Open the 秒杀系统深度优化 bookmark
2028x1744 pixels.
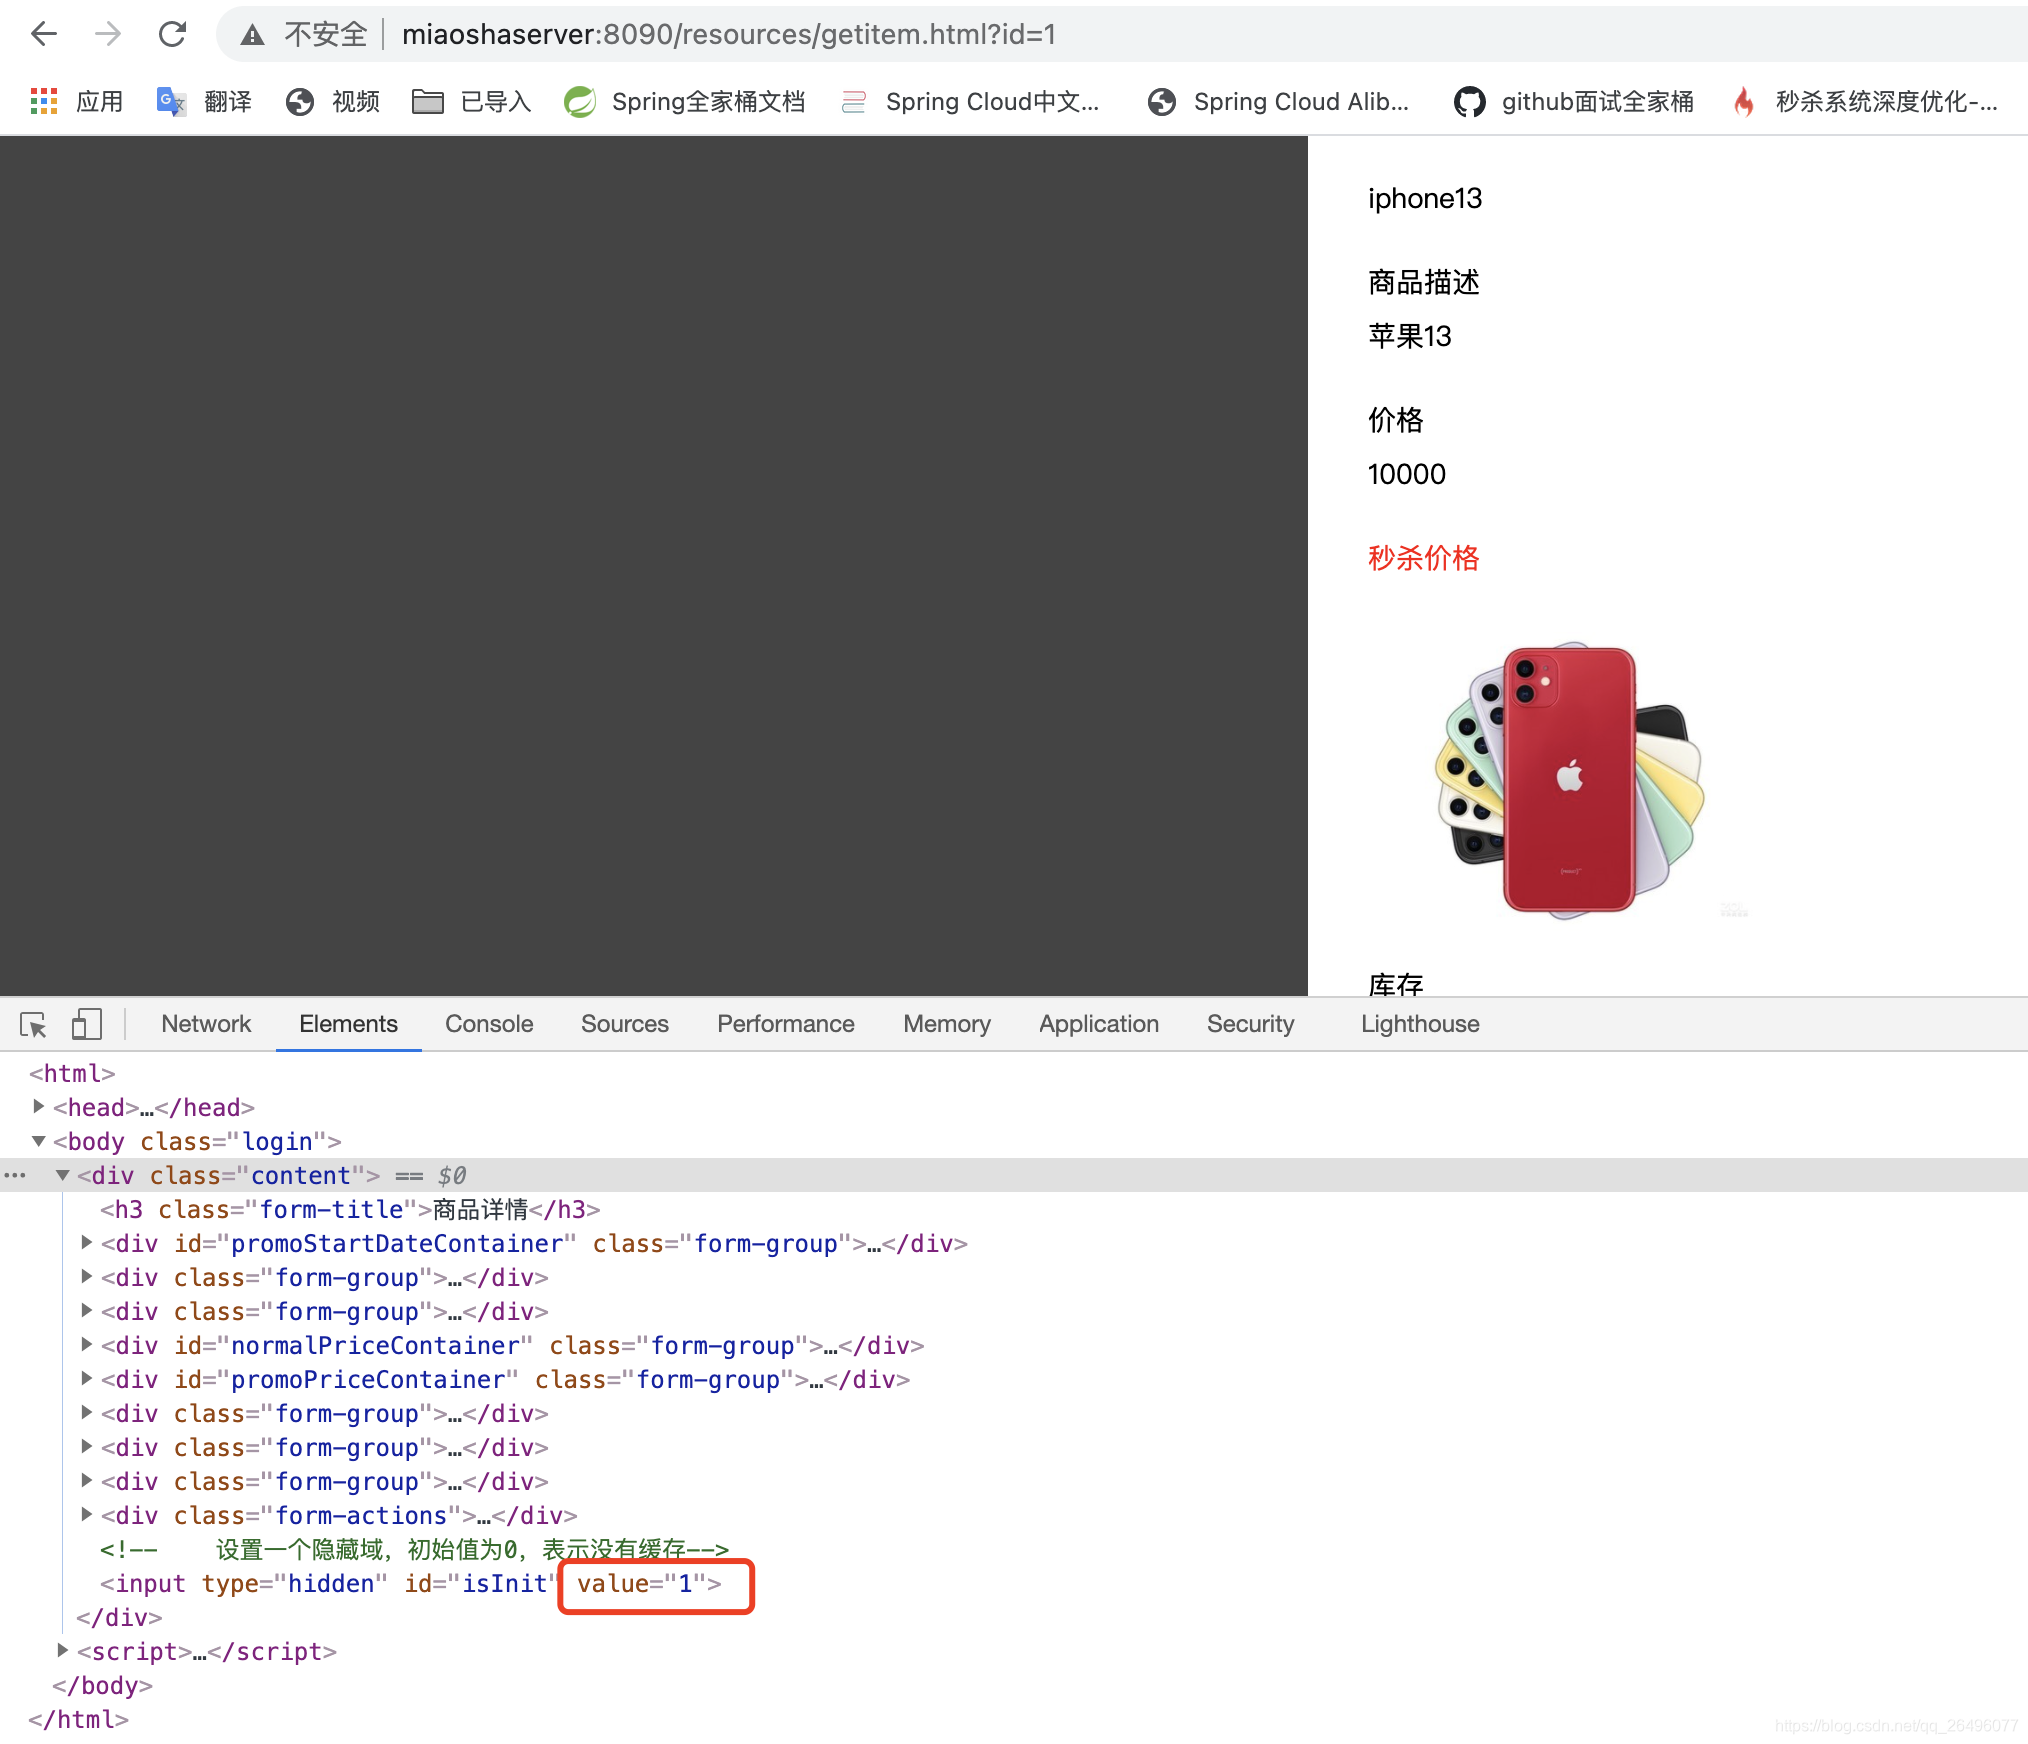(1864, 101)
